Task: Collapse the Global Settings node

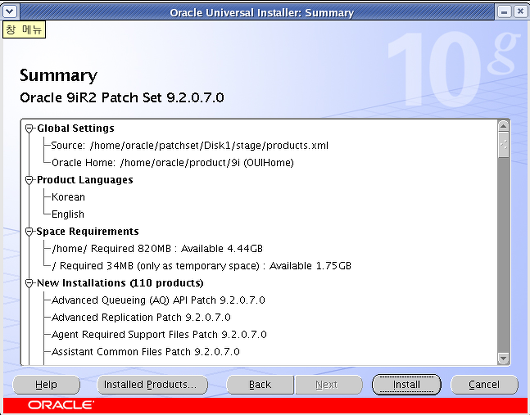Action: click(29, 128)
